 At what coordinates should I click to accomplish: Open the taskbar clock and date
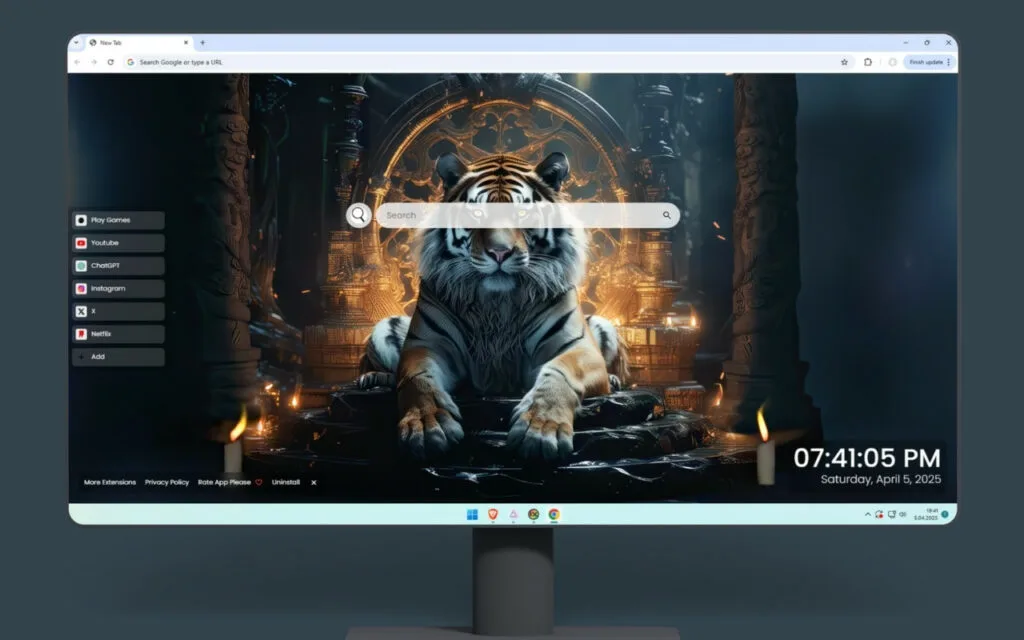coord(925,515)
